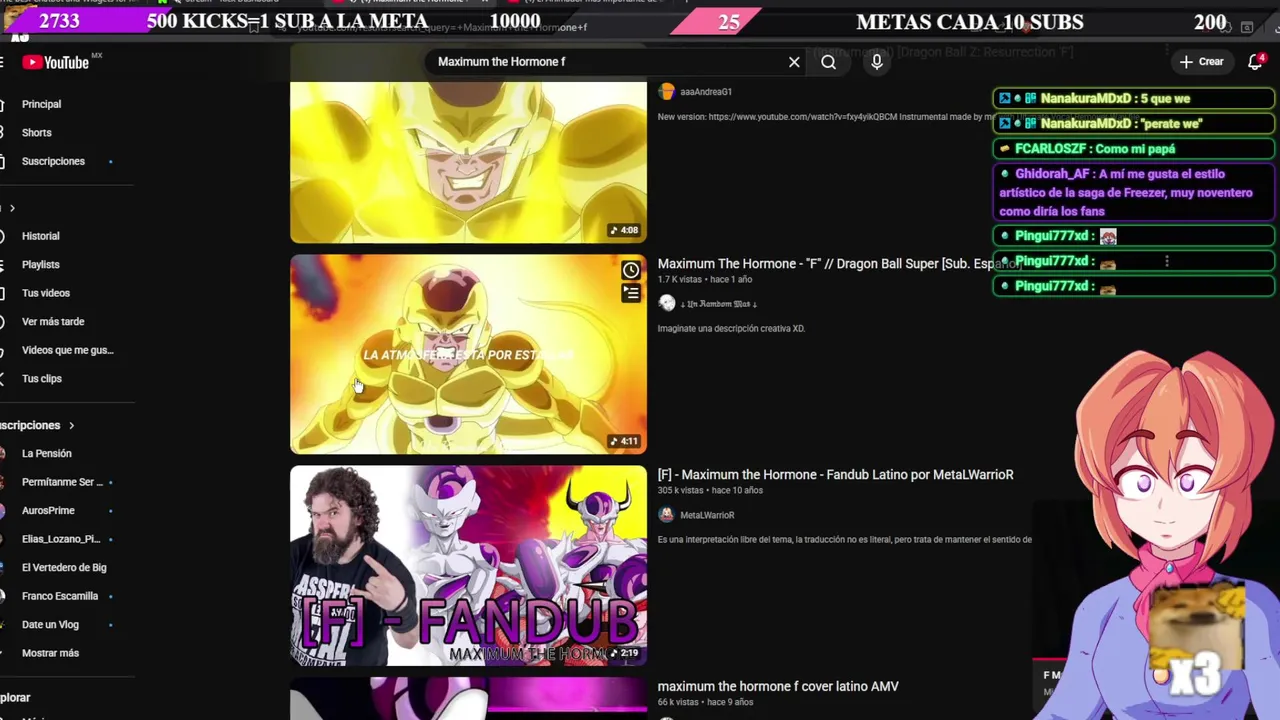The height and width of the screenshot is (720, 1280).
Task: Open title "Maximum The Hormone - F // Dragon Ball Super"
Action: tap(838, 264)
